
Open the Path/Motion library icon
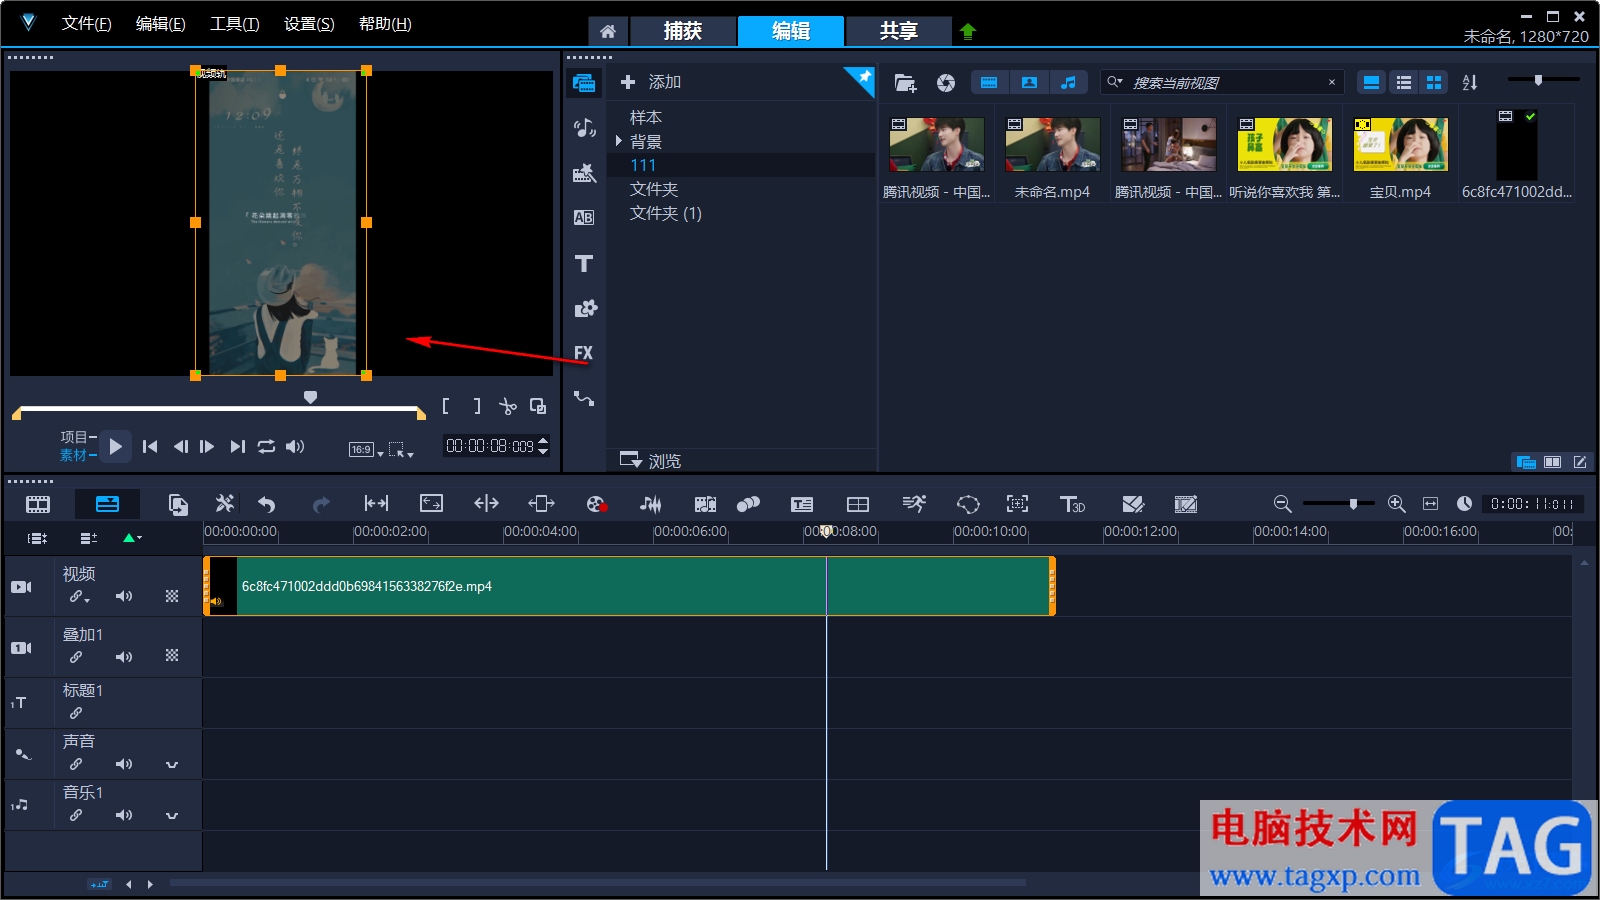584,398
